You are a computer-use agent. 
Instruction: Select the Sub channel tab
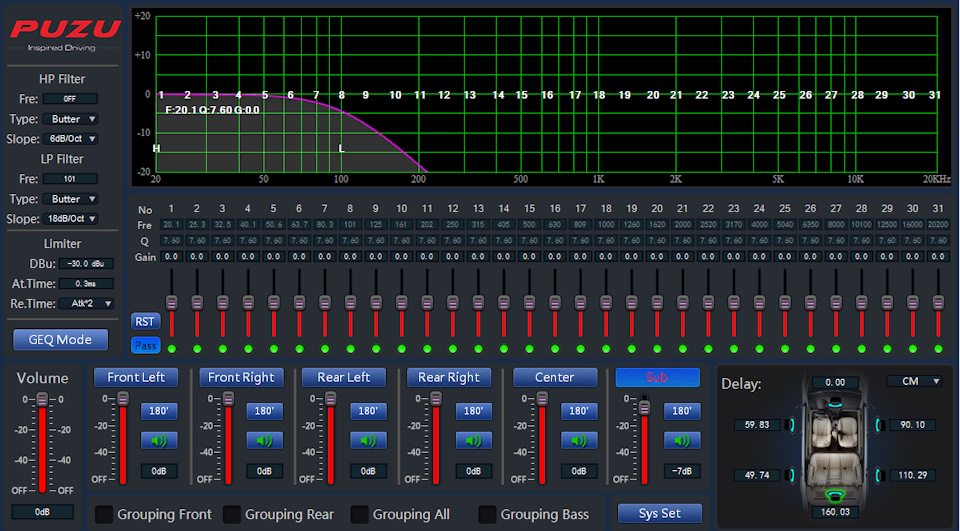(657, 377)
